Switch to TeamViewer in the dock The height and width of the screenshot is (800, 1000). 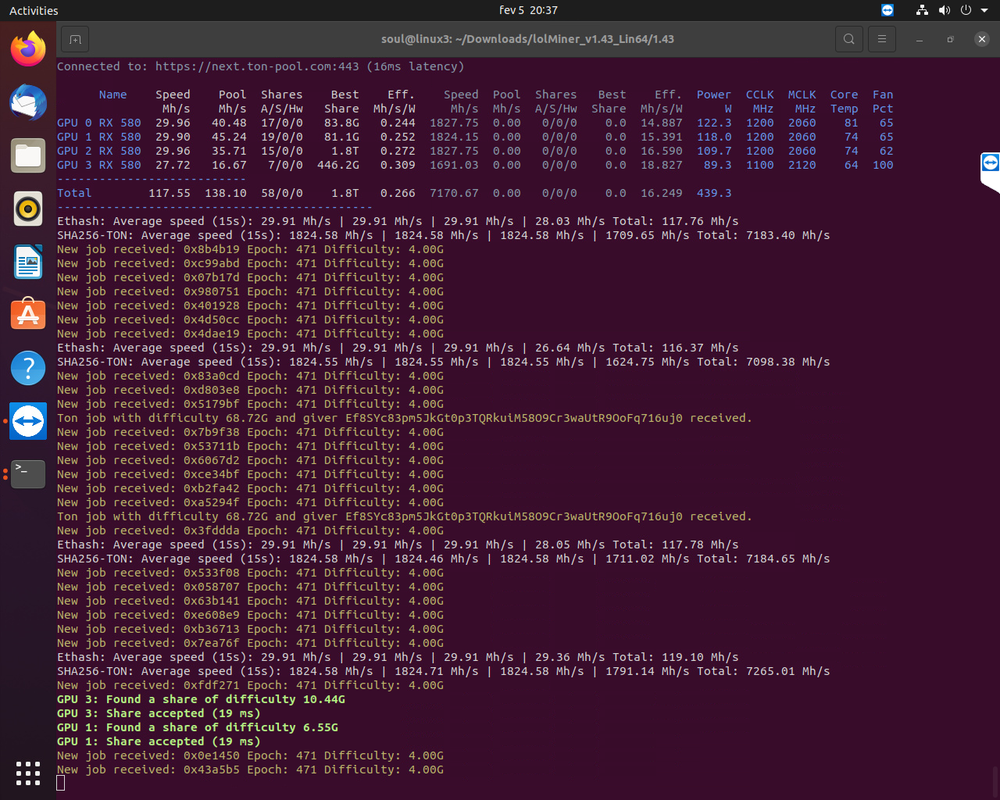click(x=28, y=421)
